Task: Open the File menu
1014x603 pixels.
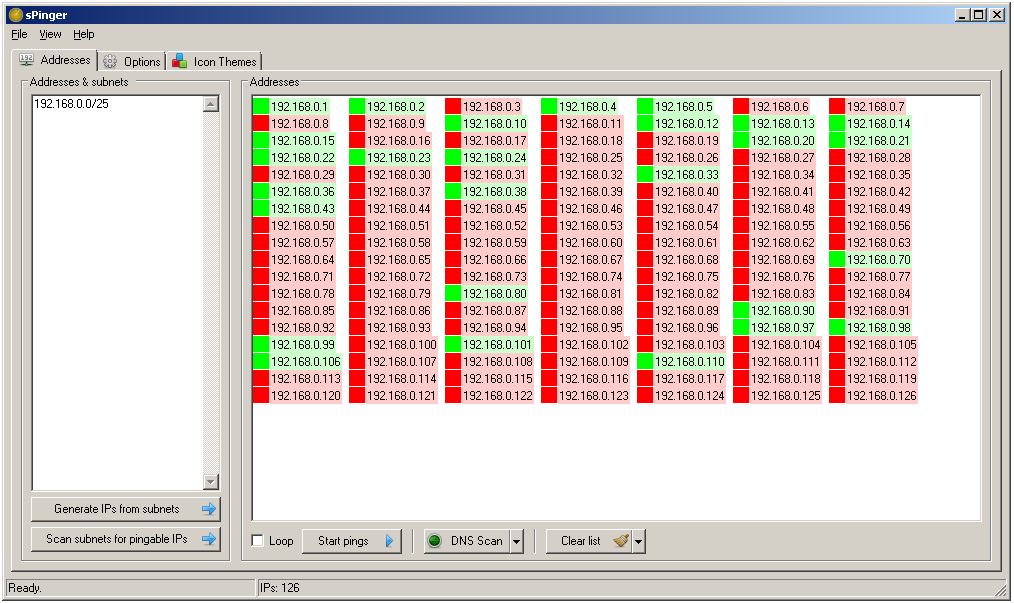Action: [x=19, y=34]
